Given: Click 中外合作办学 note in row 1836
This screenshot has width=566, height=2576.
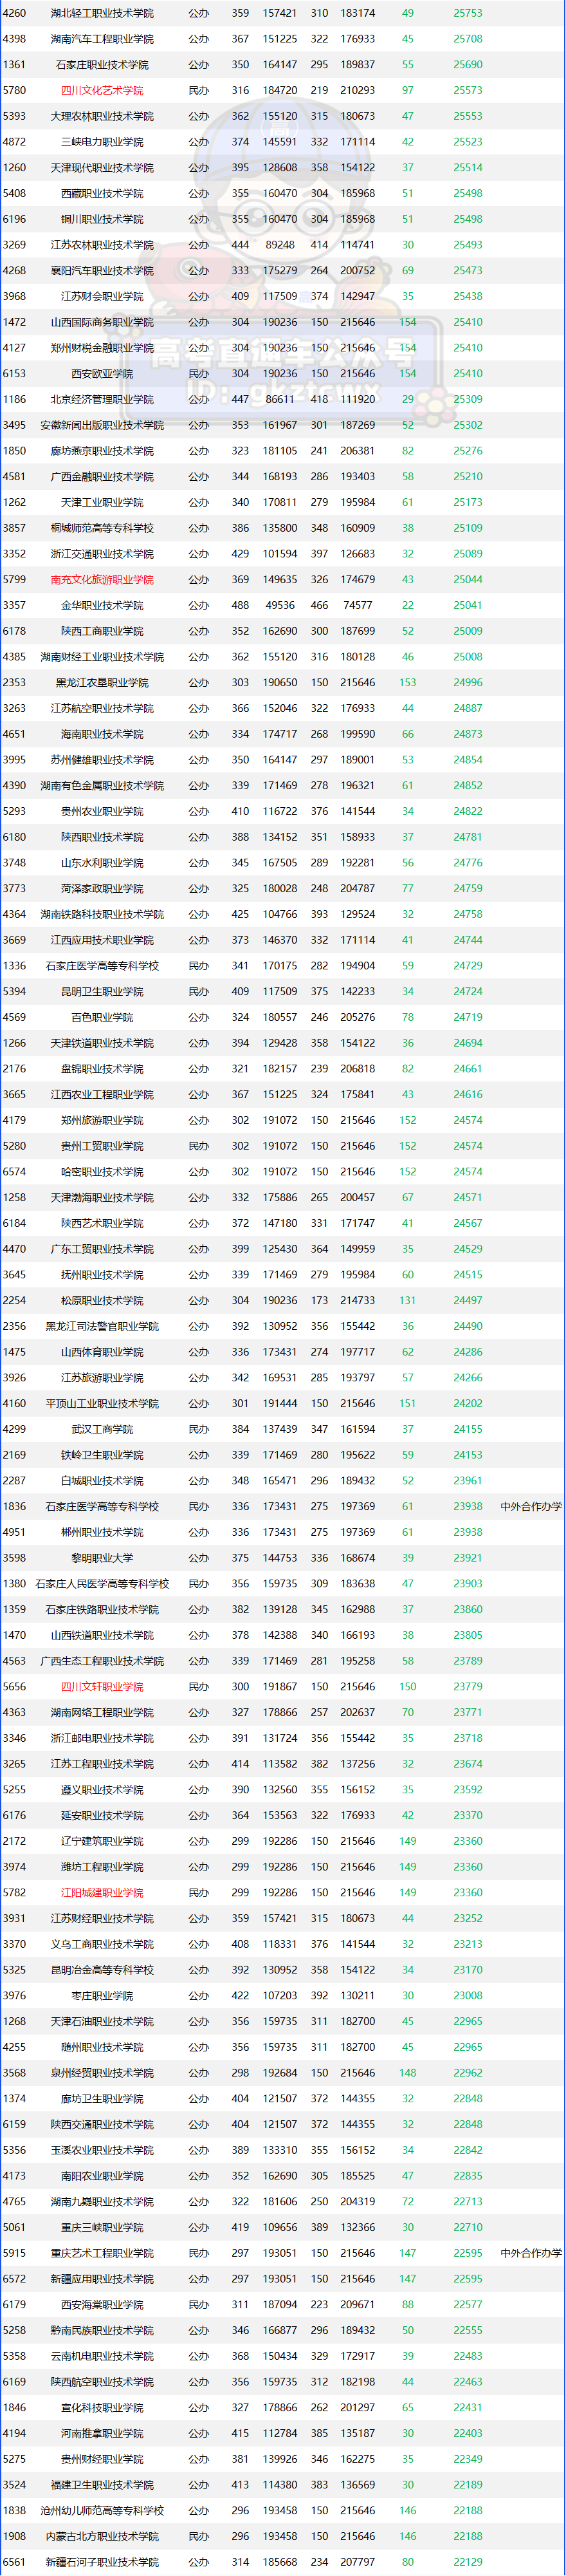Looking at the screenshot, I should tap(531, 1507).
